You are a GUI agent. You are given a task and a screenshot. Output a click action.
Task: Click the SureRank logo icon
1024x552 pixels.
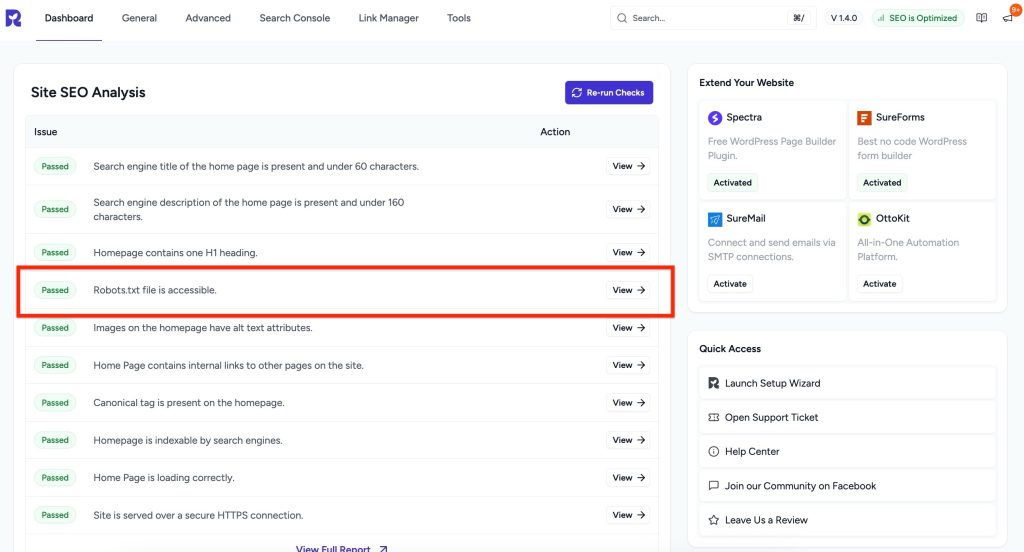click(x=13, y=18)
